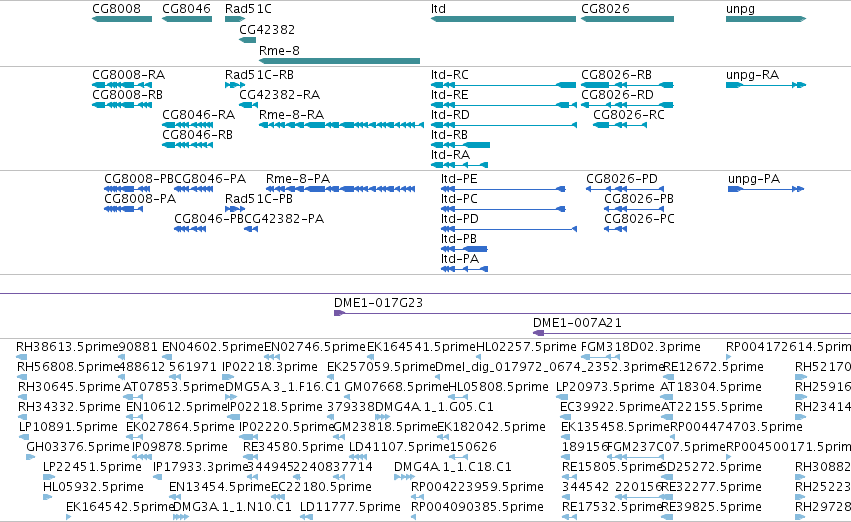Click the GH03376.5prime EST label
This screenshot has height=522, width=851.
pyautogui.click(x=78, y=447)
